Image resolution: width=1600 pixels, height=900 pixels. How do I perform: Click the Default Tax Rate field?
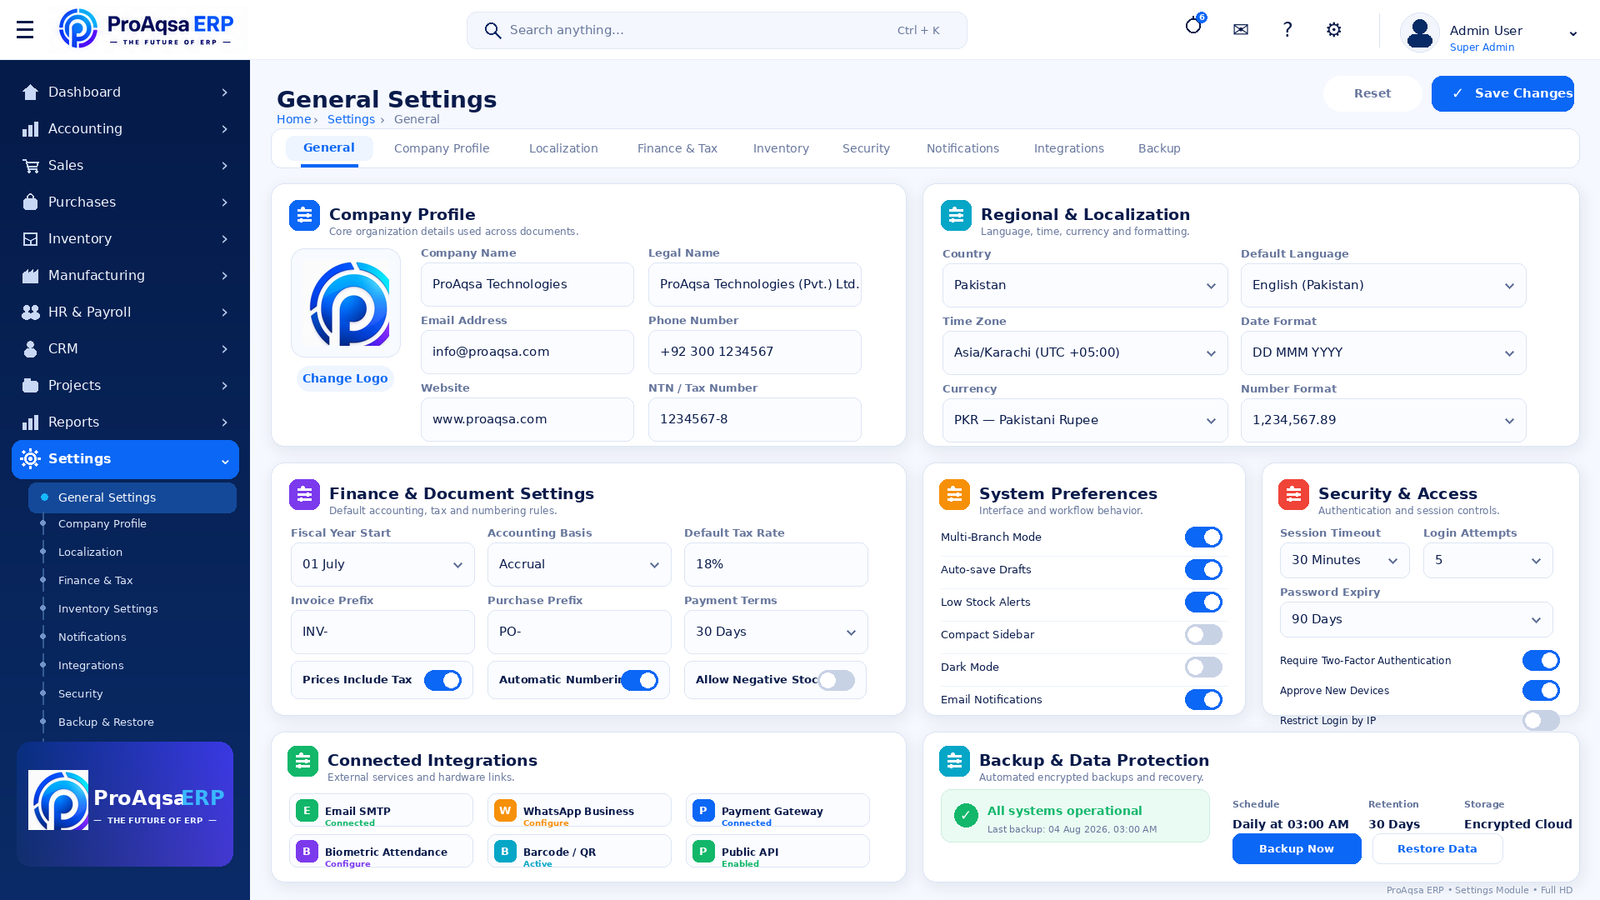776,564
